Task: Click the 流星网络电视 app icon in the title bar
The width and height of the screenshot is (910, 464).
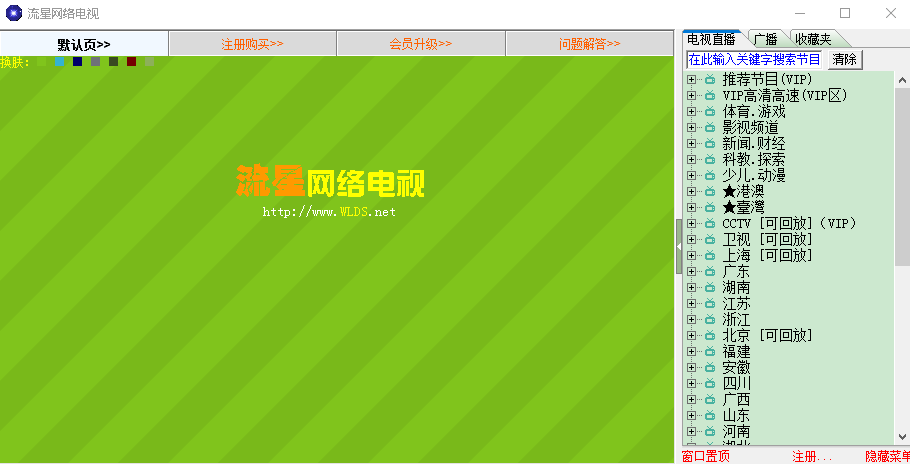Action: pos(13,13)
